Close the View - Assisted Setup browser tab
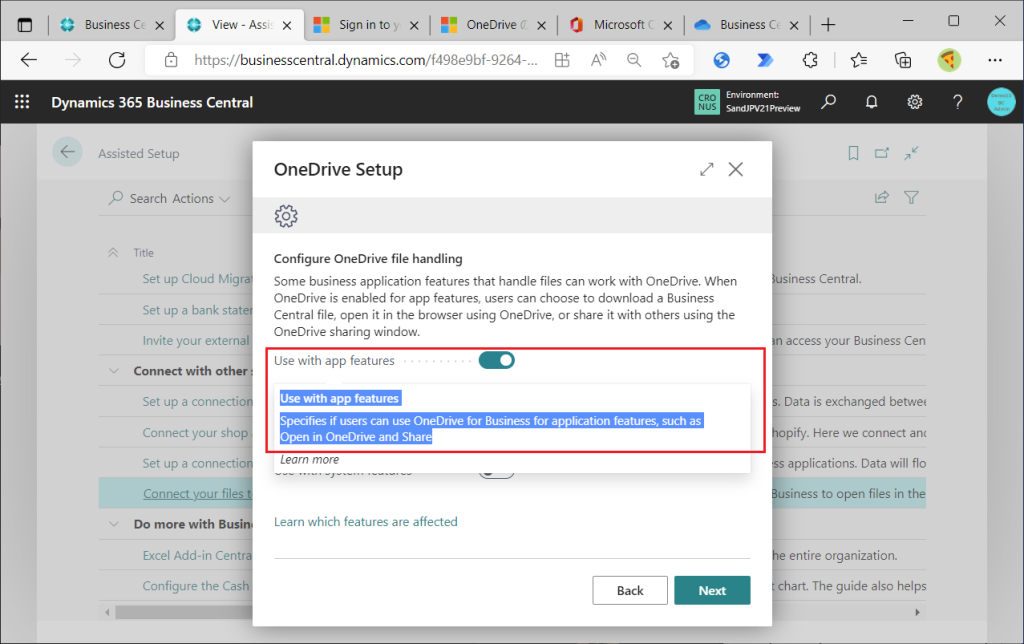Image resolution: width=1024 pixels, height=644 pixels. pos(287,25)
